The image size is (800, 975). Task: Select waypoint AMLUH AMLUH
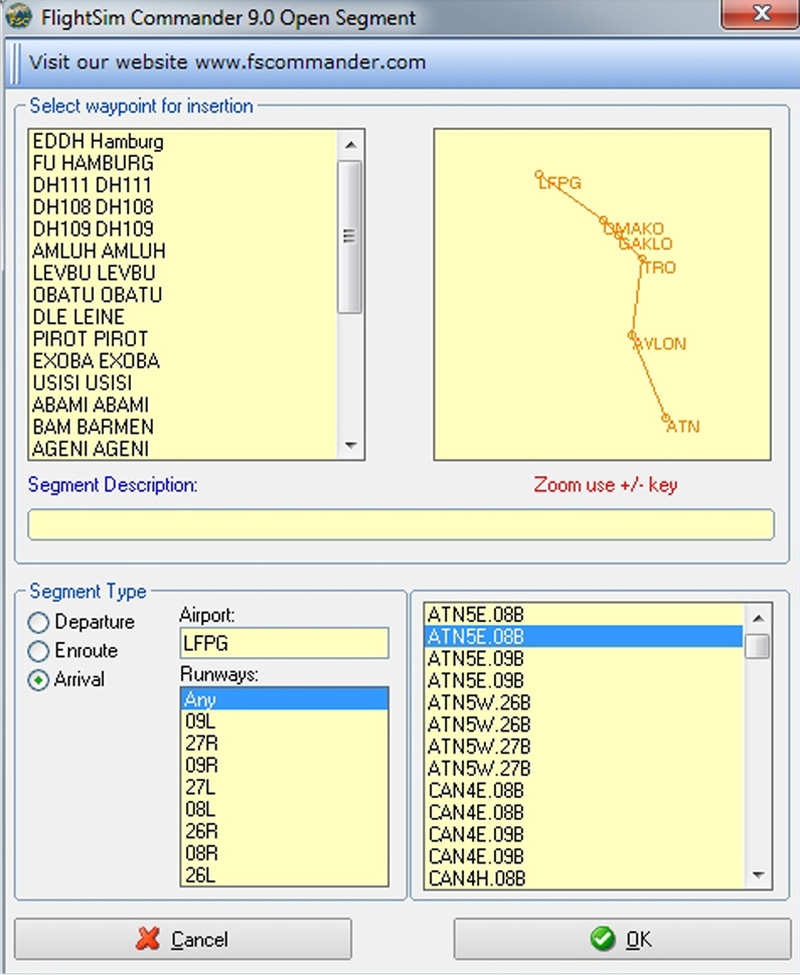[x=183, y=251]
